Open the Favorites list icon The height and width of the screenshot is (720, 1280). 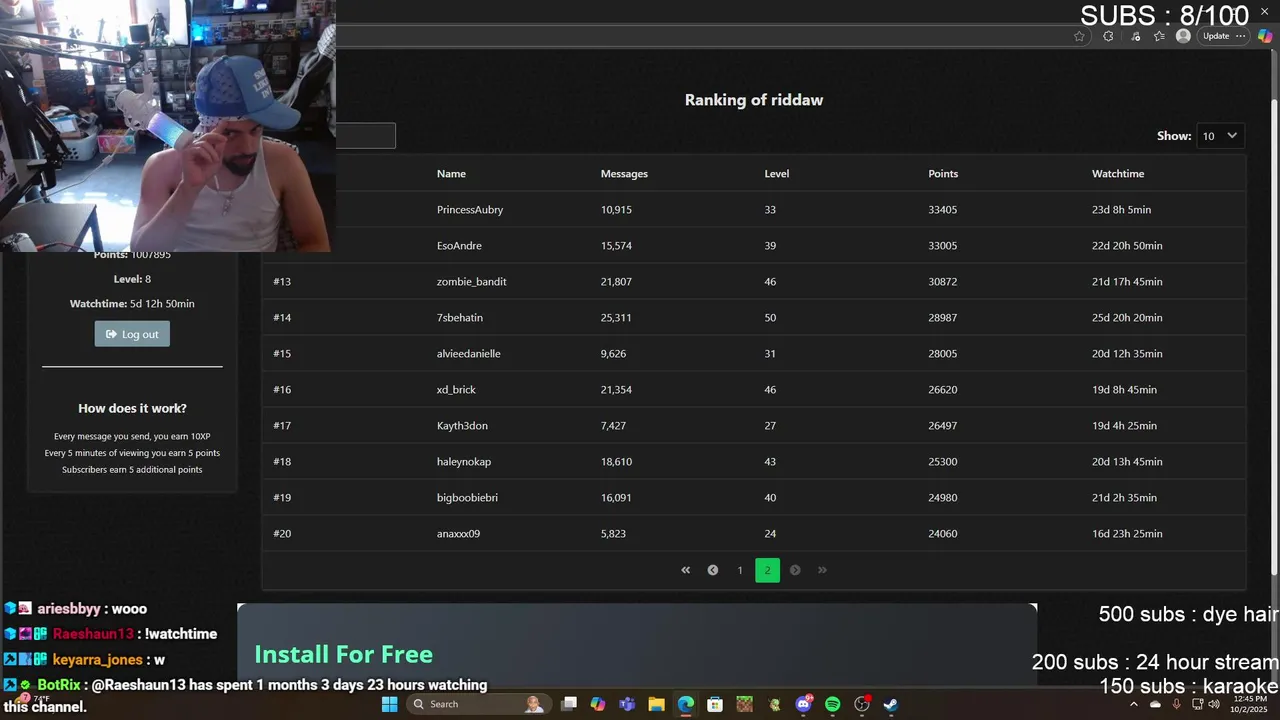(x=1159, y=36)
